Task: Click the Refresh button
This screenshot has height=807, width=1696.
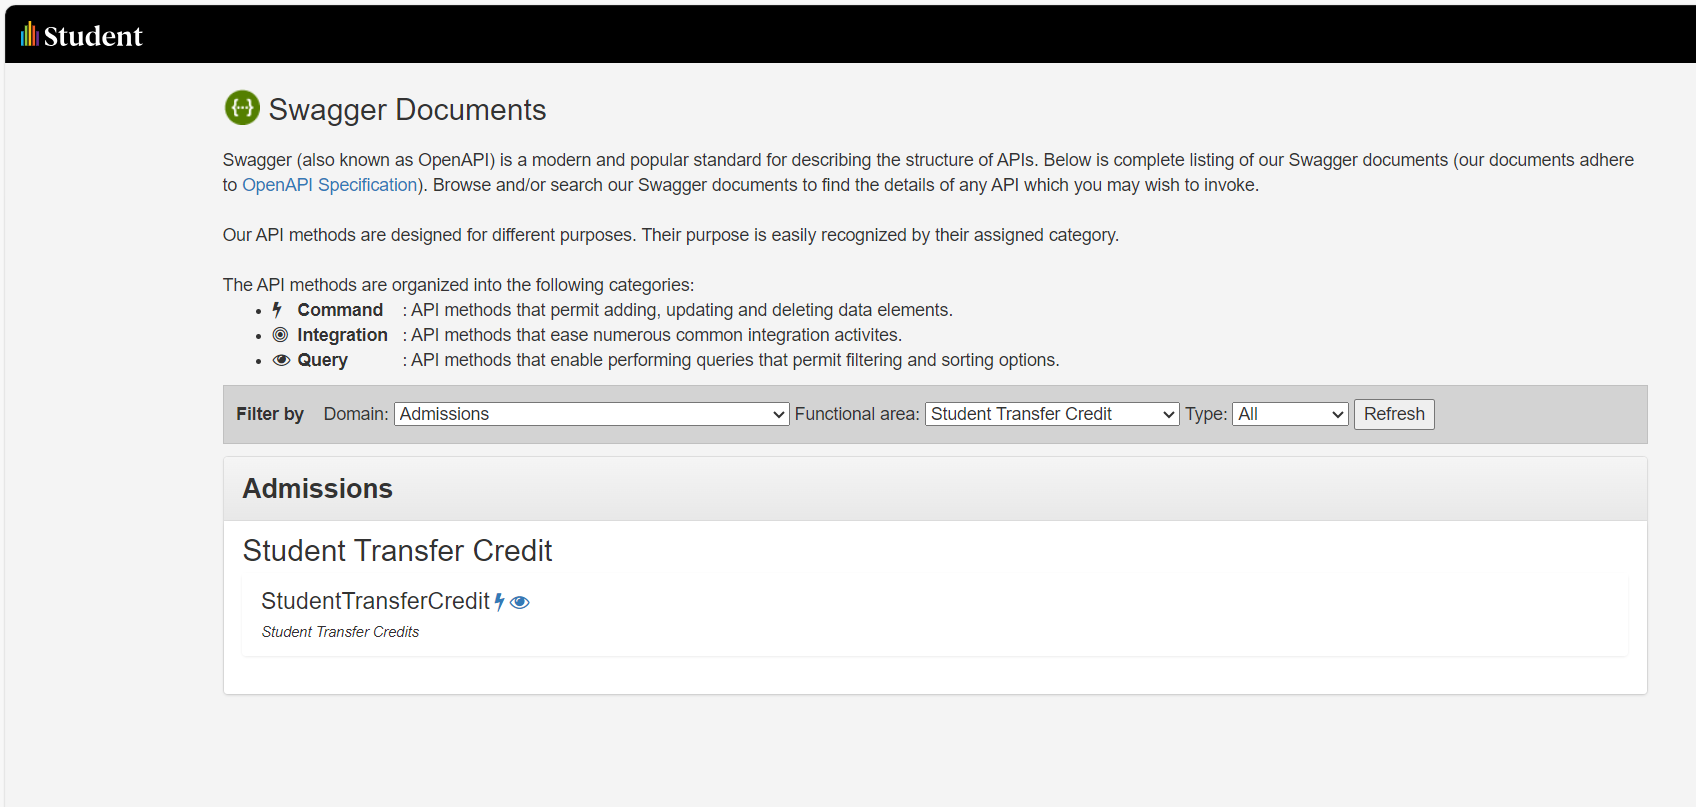Action: [1394, 414]
